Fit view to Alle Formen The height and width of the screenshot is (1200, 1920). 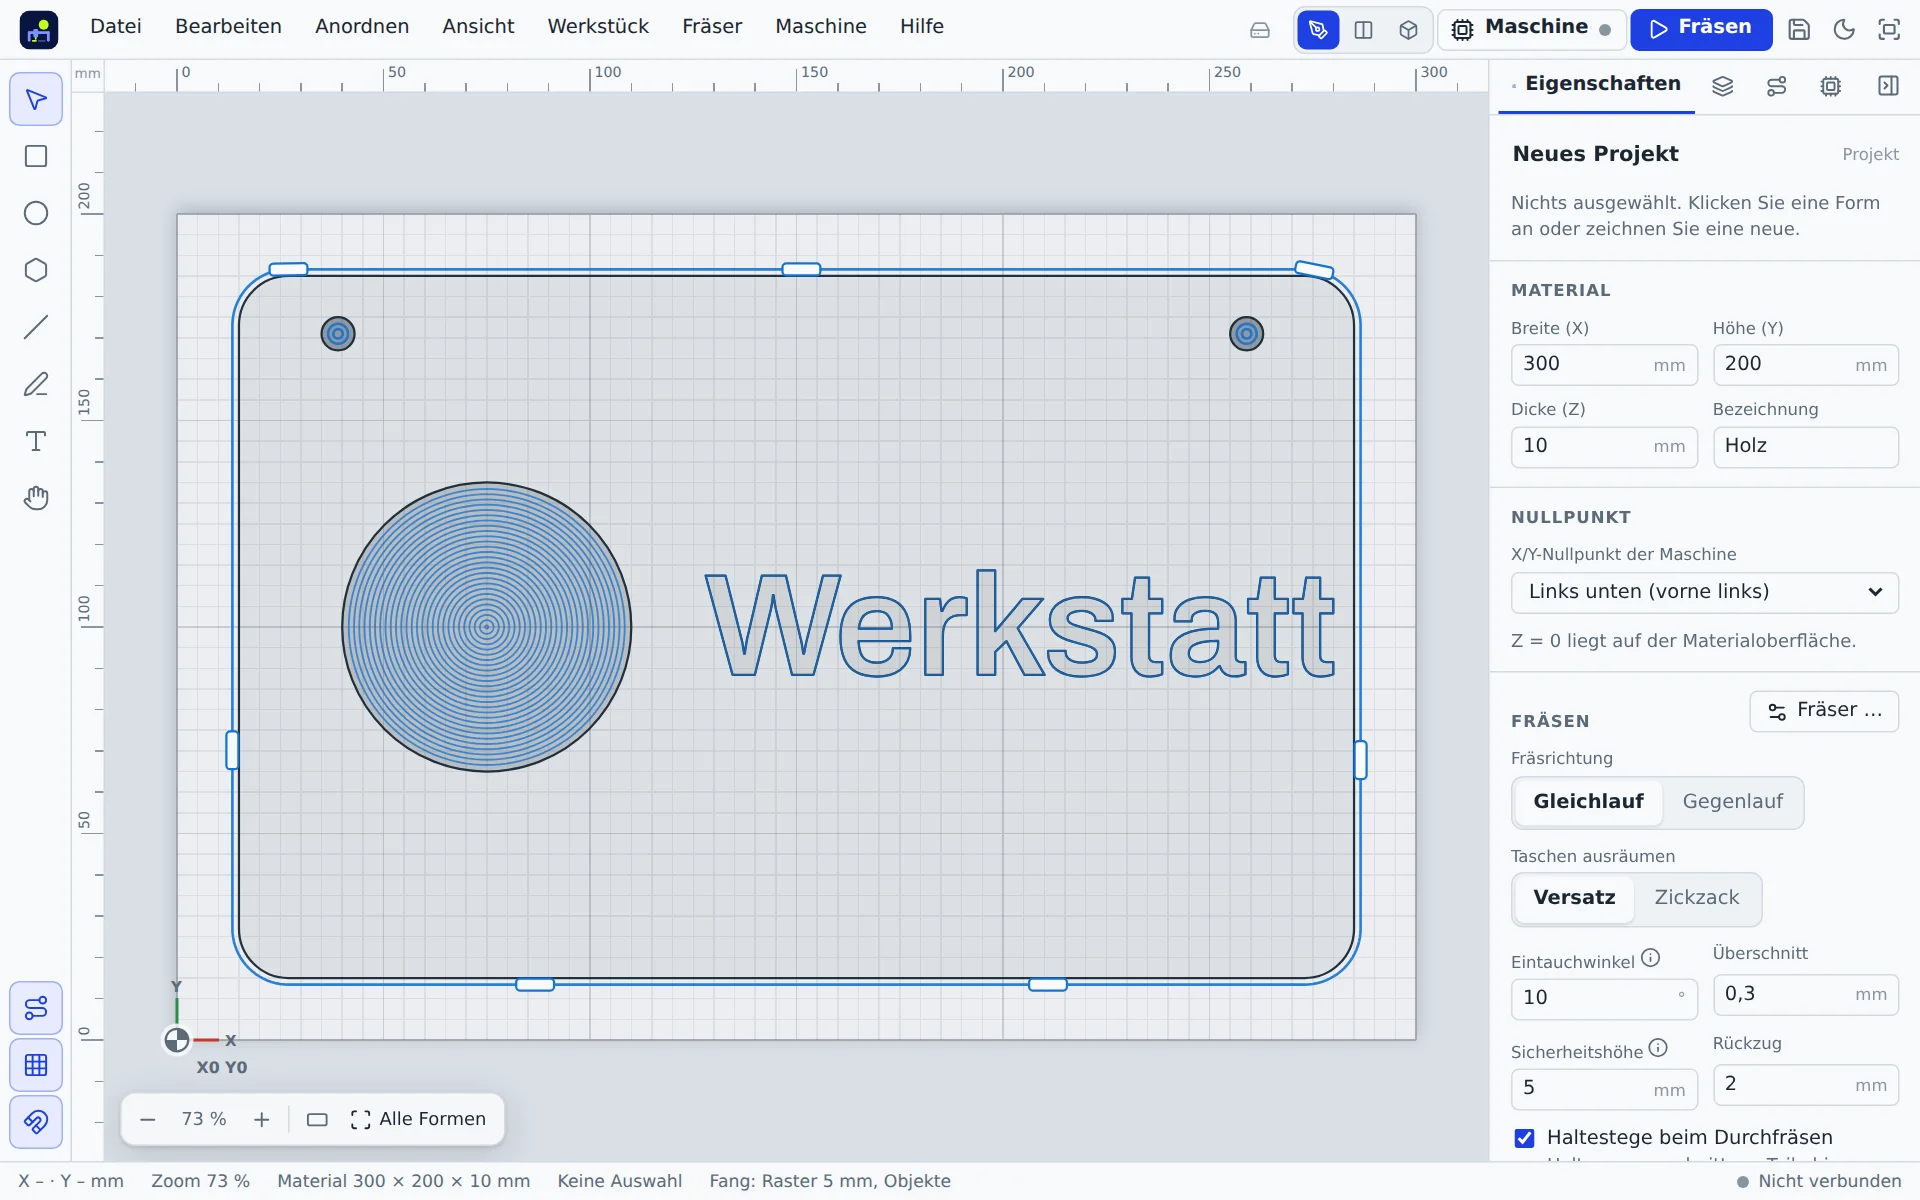(x=419, y=1120)
